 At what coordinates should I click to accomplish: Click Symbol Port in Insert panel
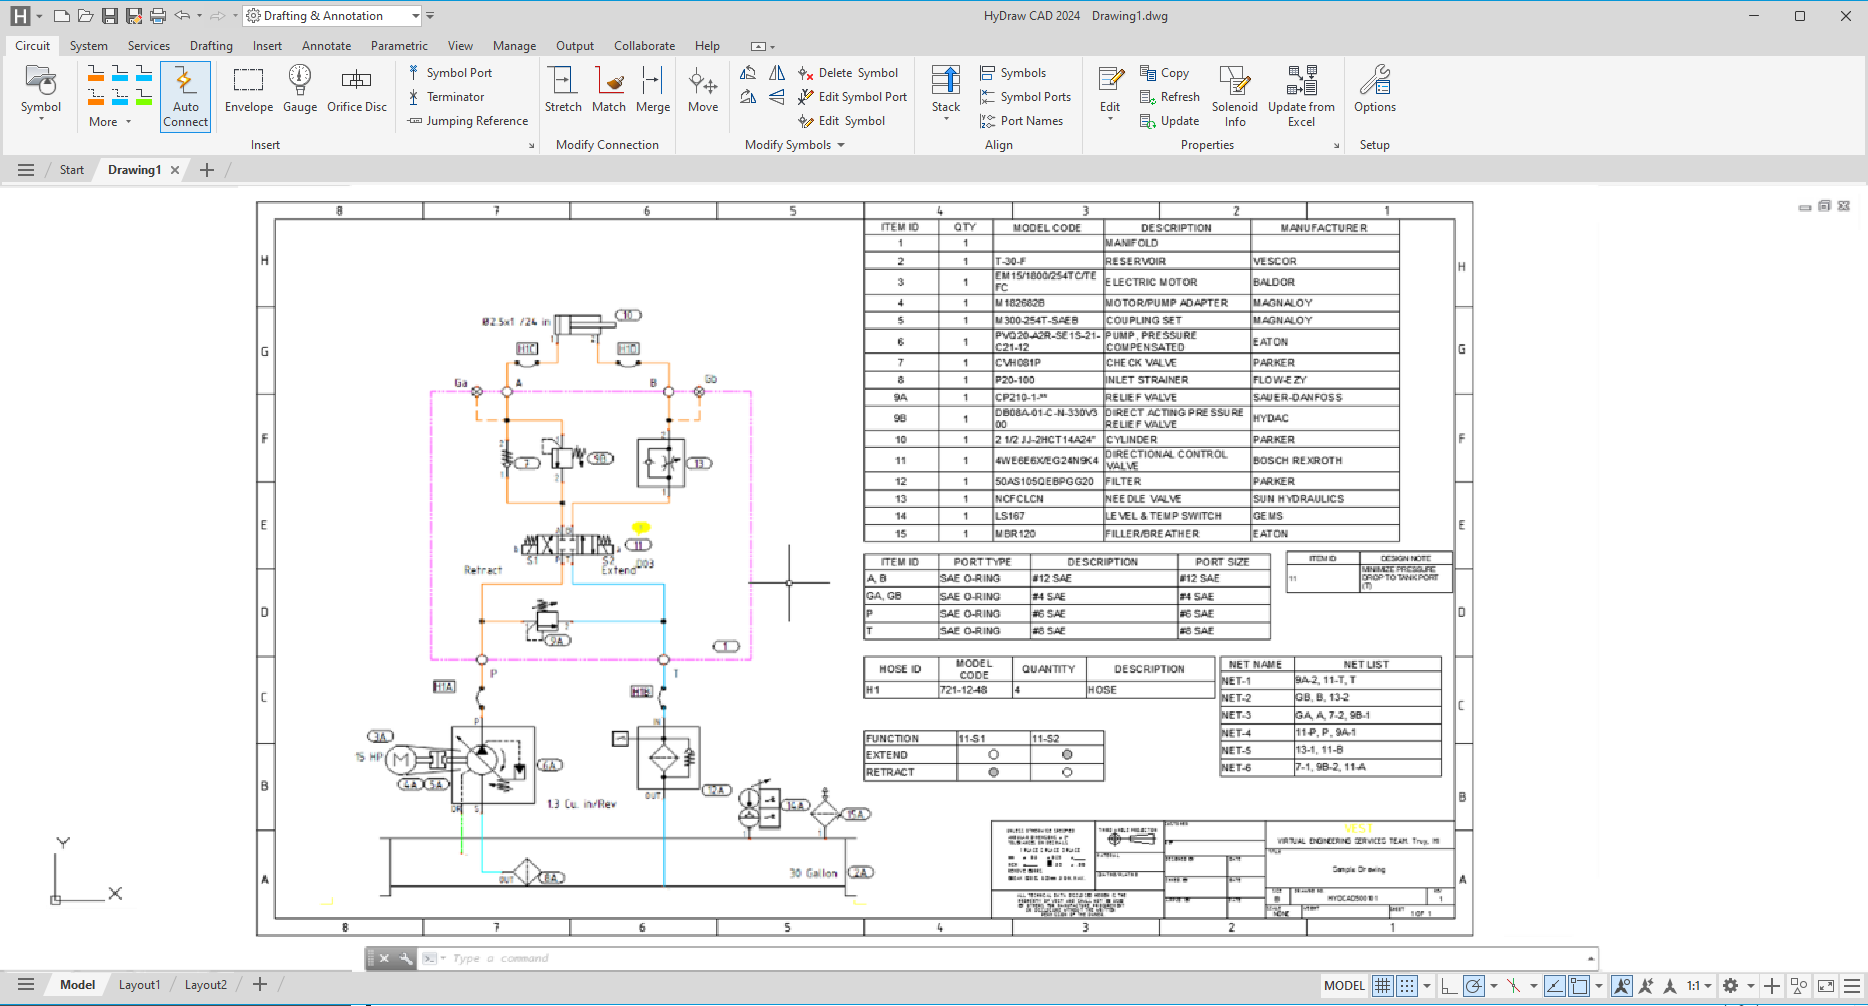click(x=450, y=73)
